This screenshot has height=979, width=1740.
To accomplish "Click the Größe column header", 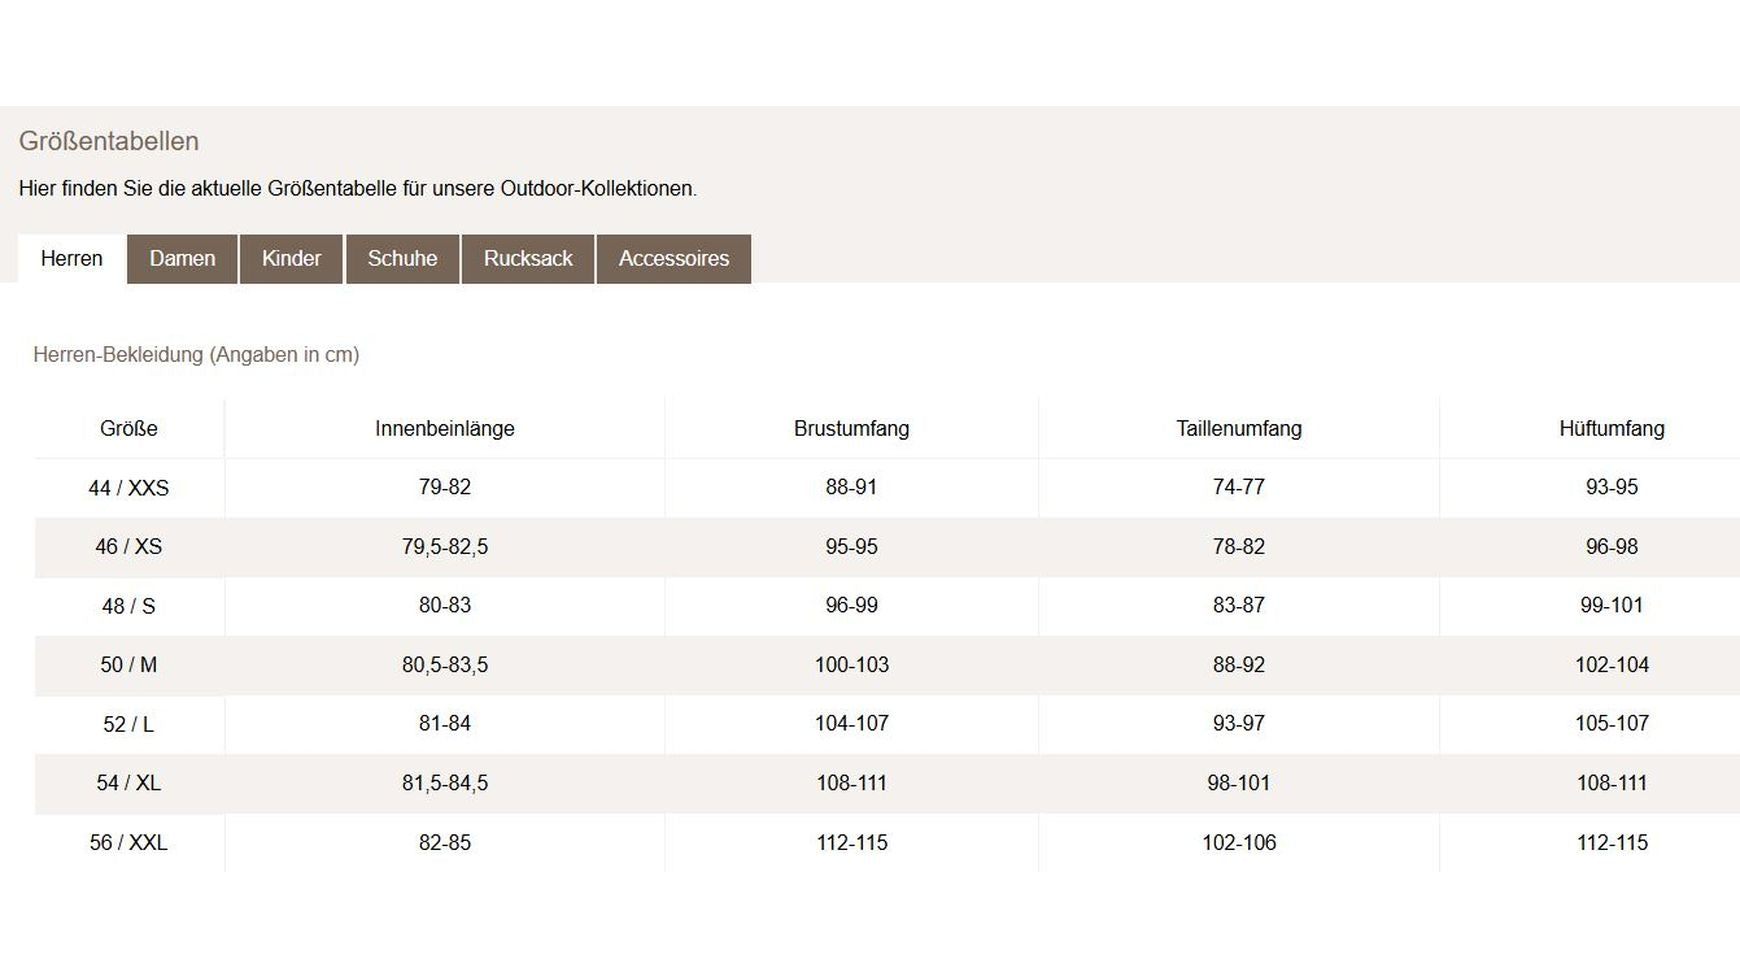I will click(x=129, y=429).
